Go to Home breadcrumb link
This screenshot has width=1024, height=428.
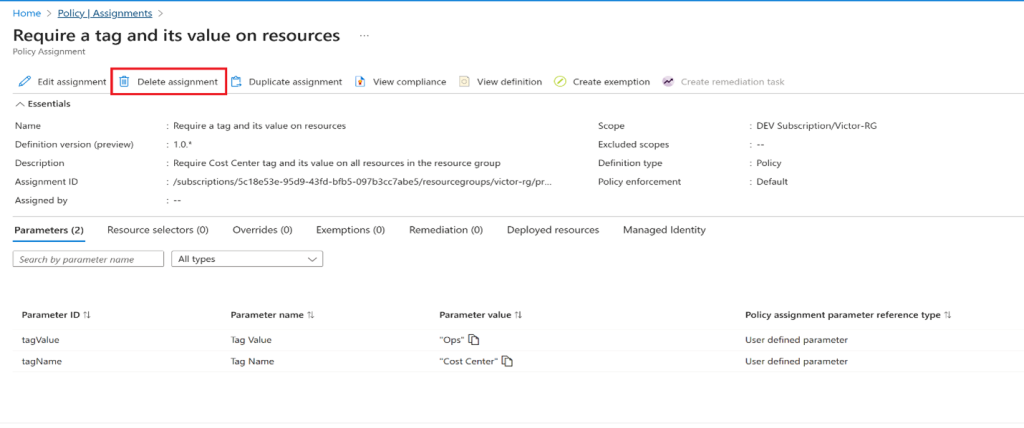27,13
